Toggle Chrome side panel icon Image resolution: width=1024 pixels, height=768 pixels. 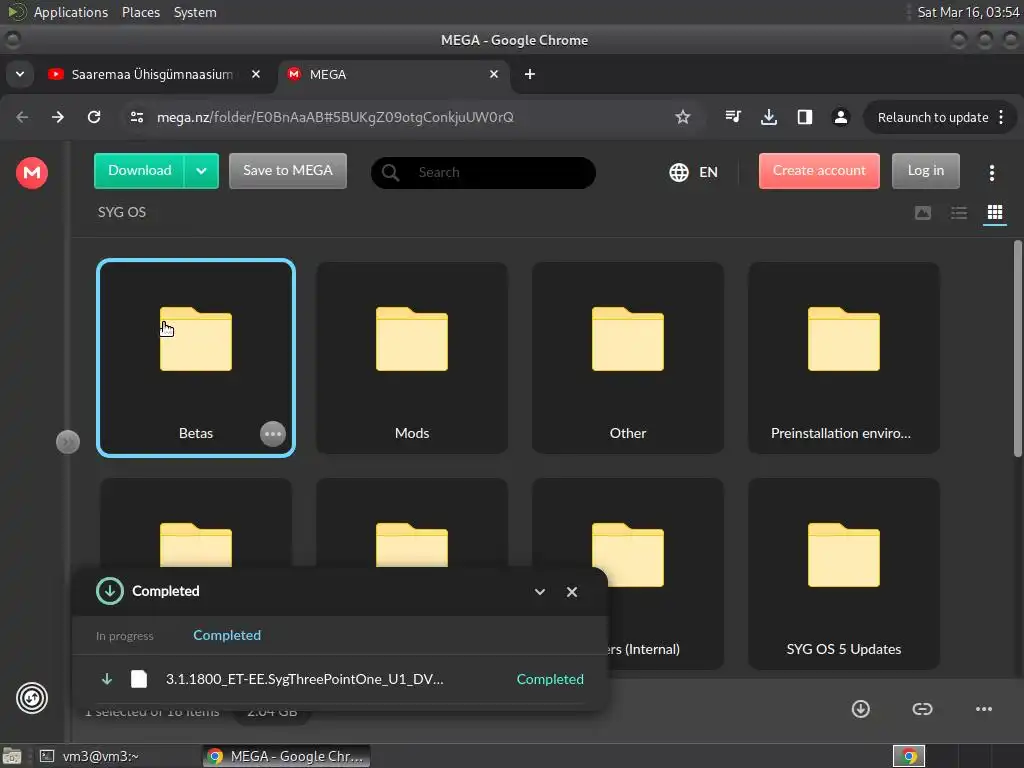[x=805, y=117]
